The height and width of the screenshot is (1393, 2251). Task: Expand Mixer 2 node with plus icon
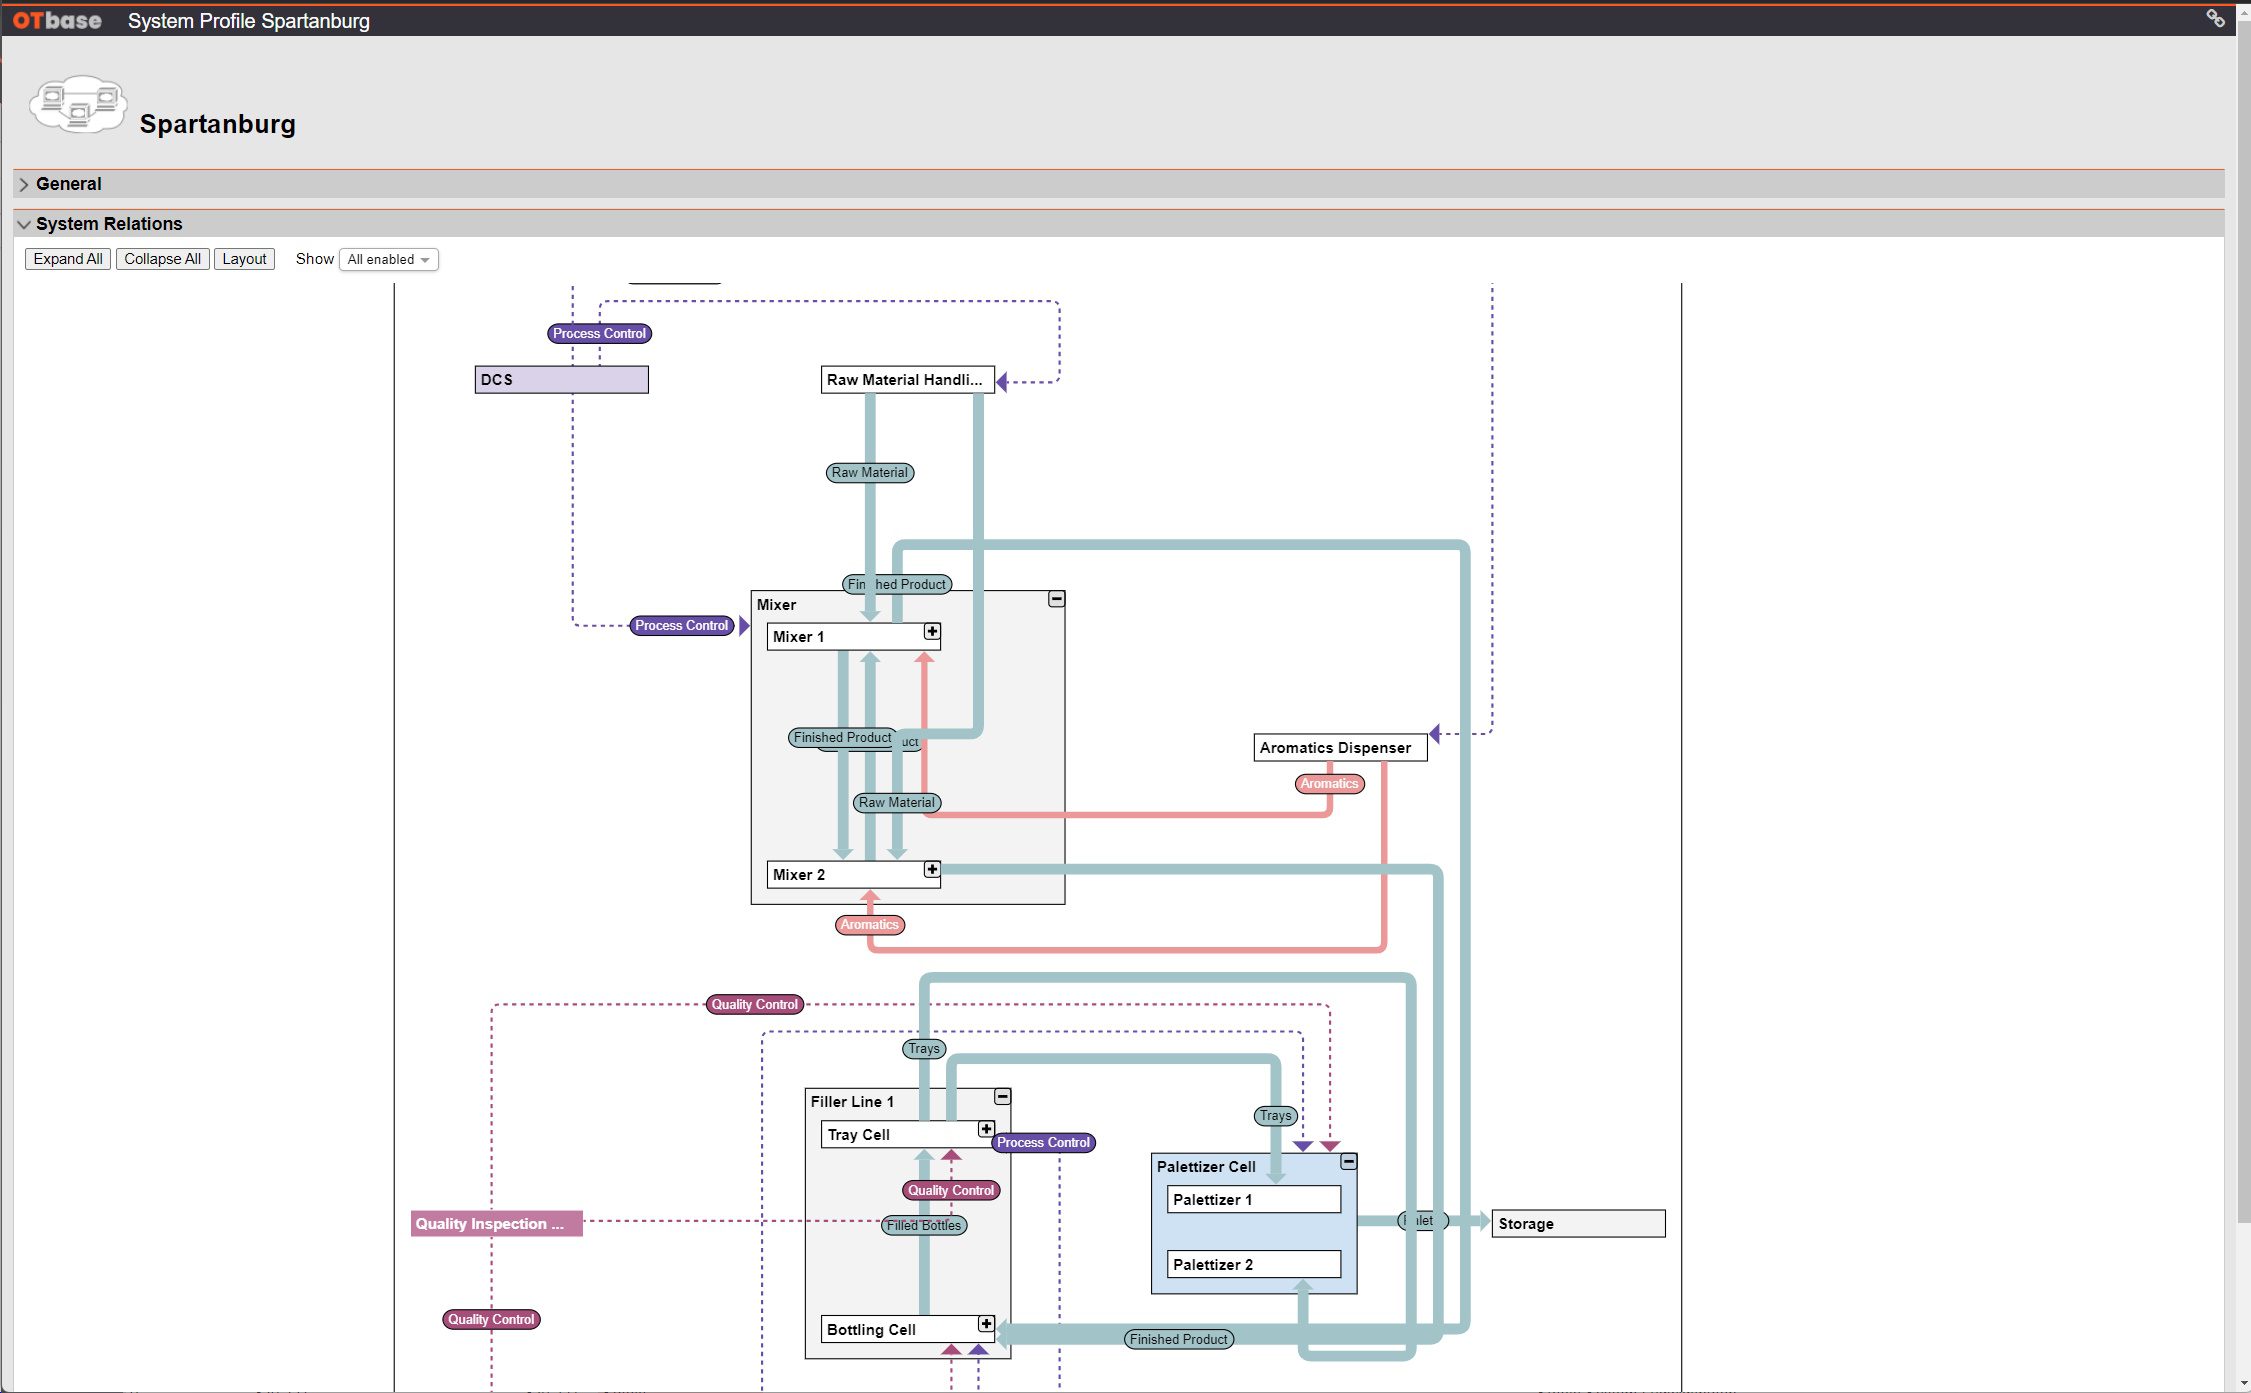coord(931,869)
